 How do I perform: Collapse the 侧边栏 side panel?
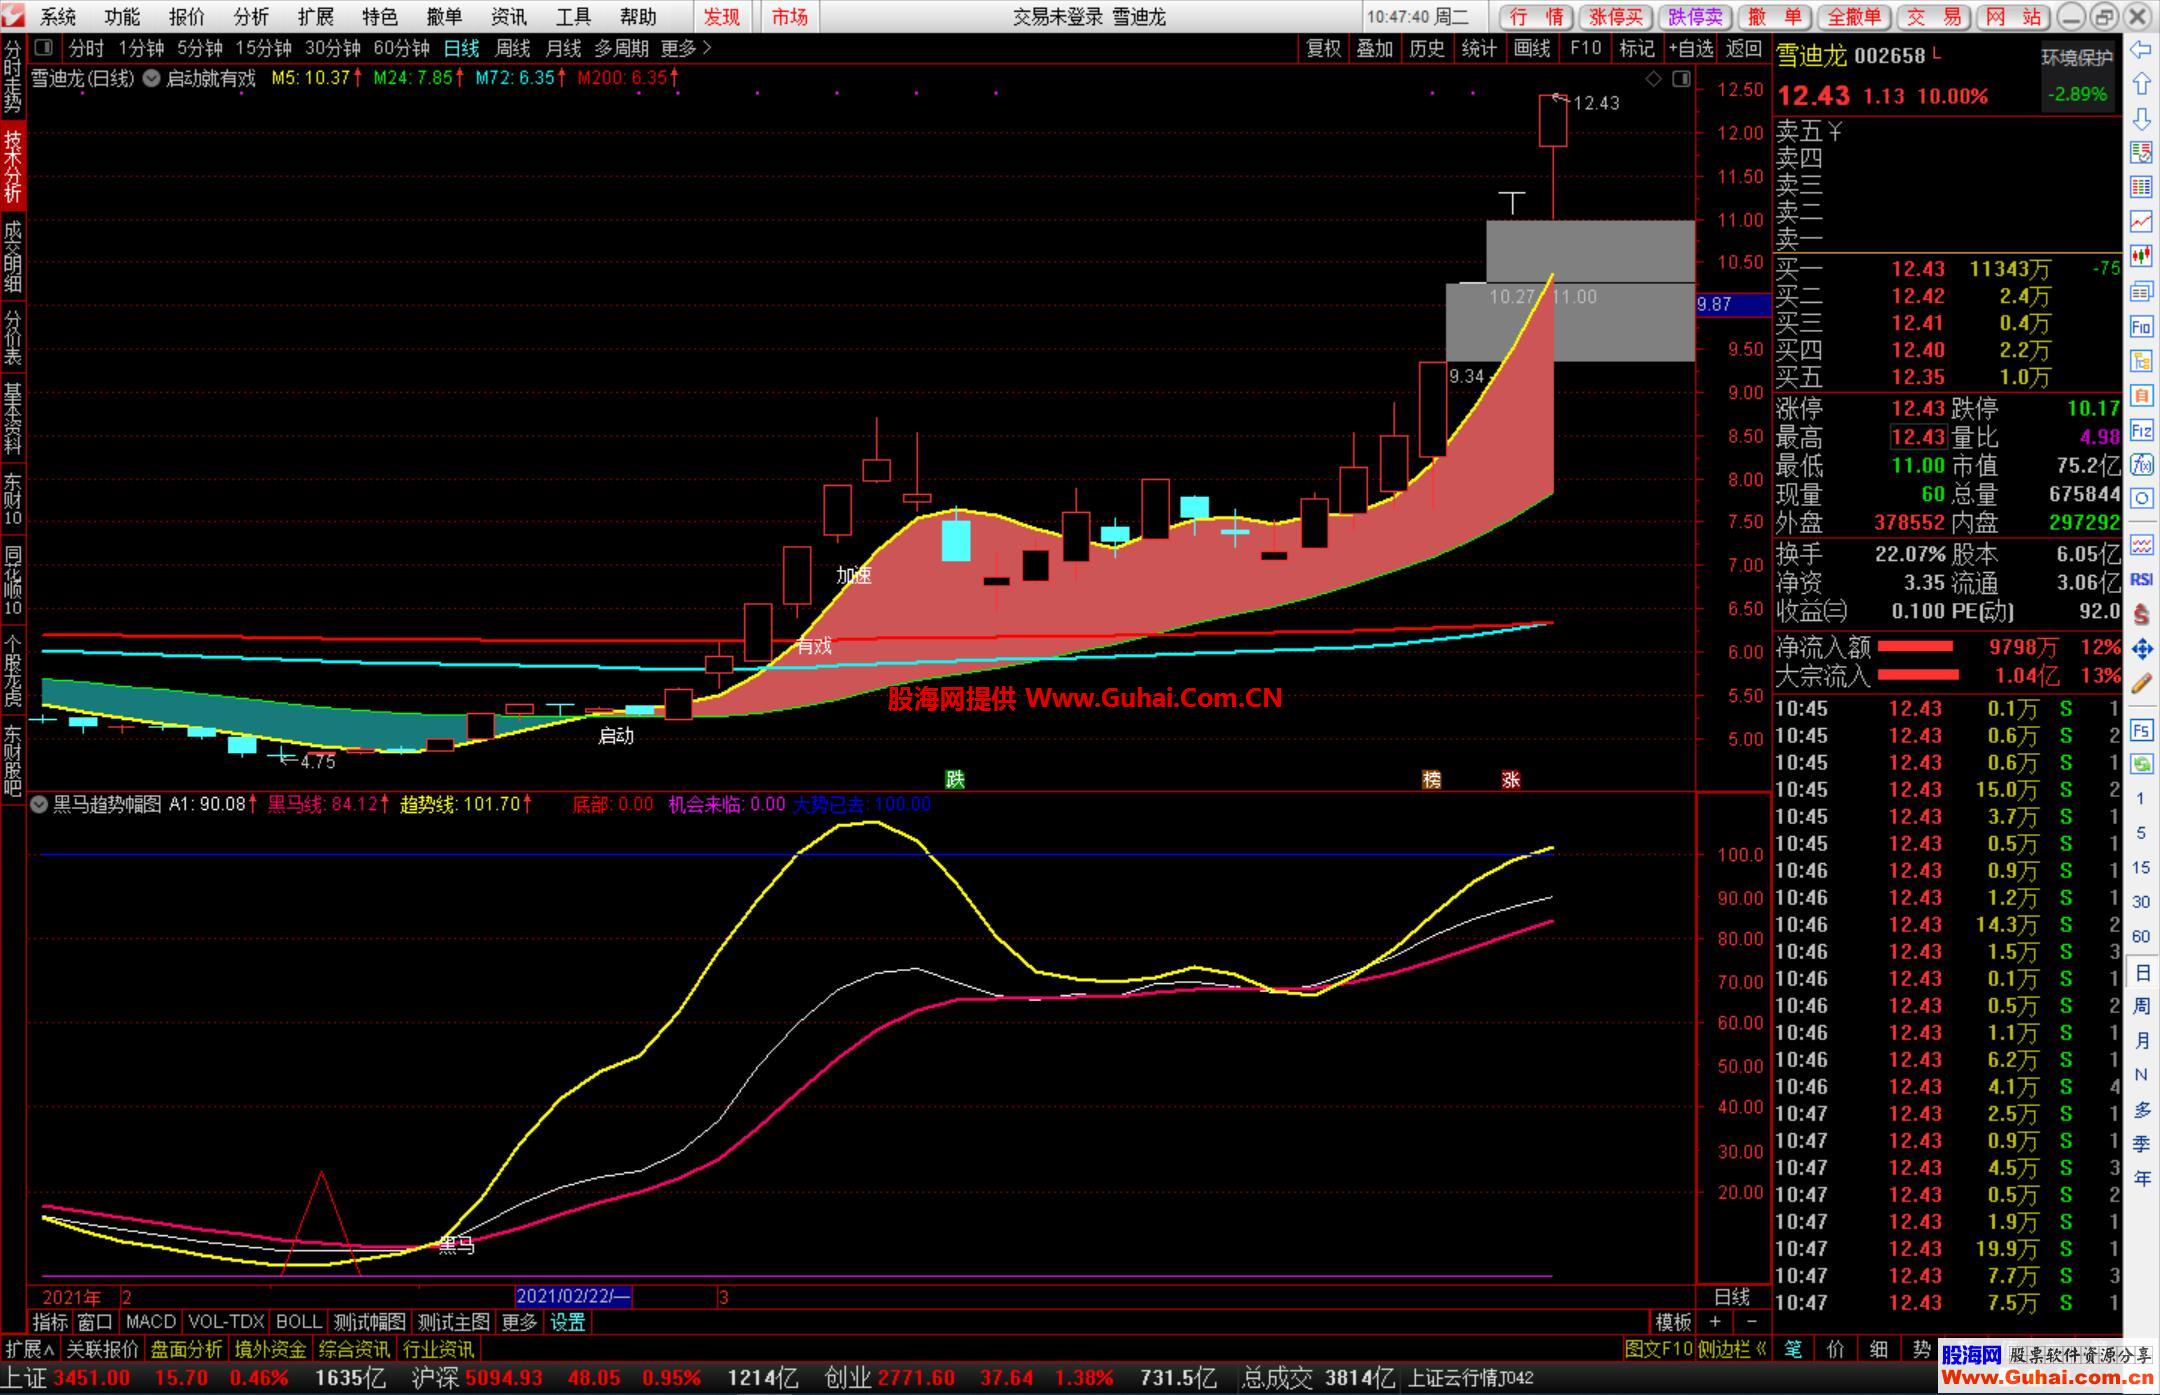point(1733,1349)
